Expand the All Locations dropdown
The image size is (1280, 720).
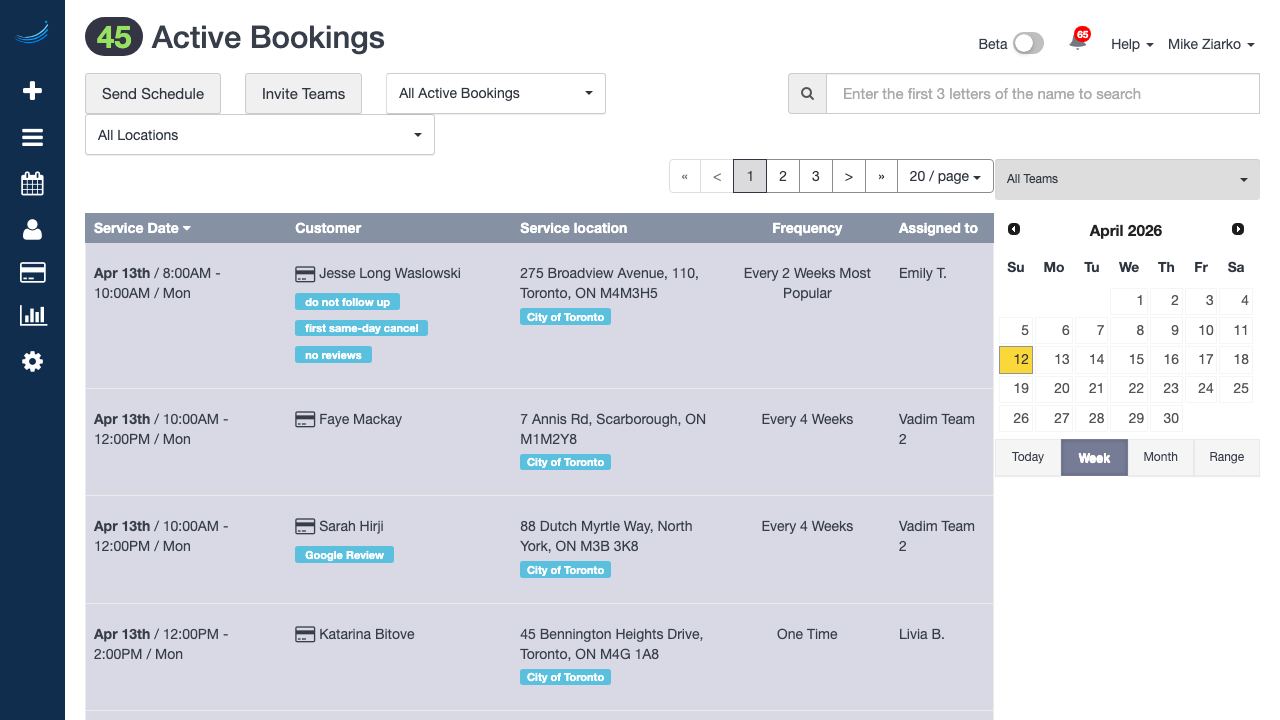(x=259, y=135)
